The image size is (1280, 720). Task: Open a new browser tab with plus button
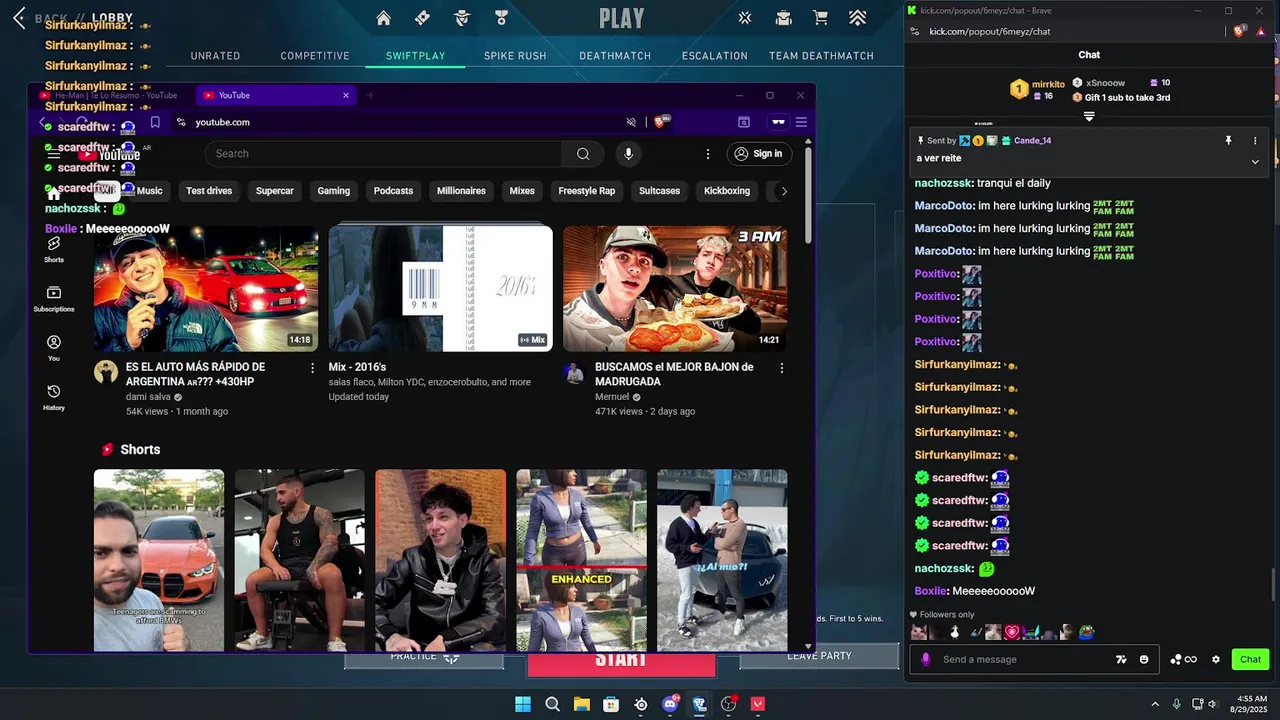370,96
